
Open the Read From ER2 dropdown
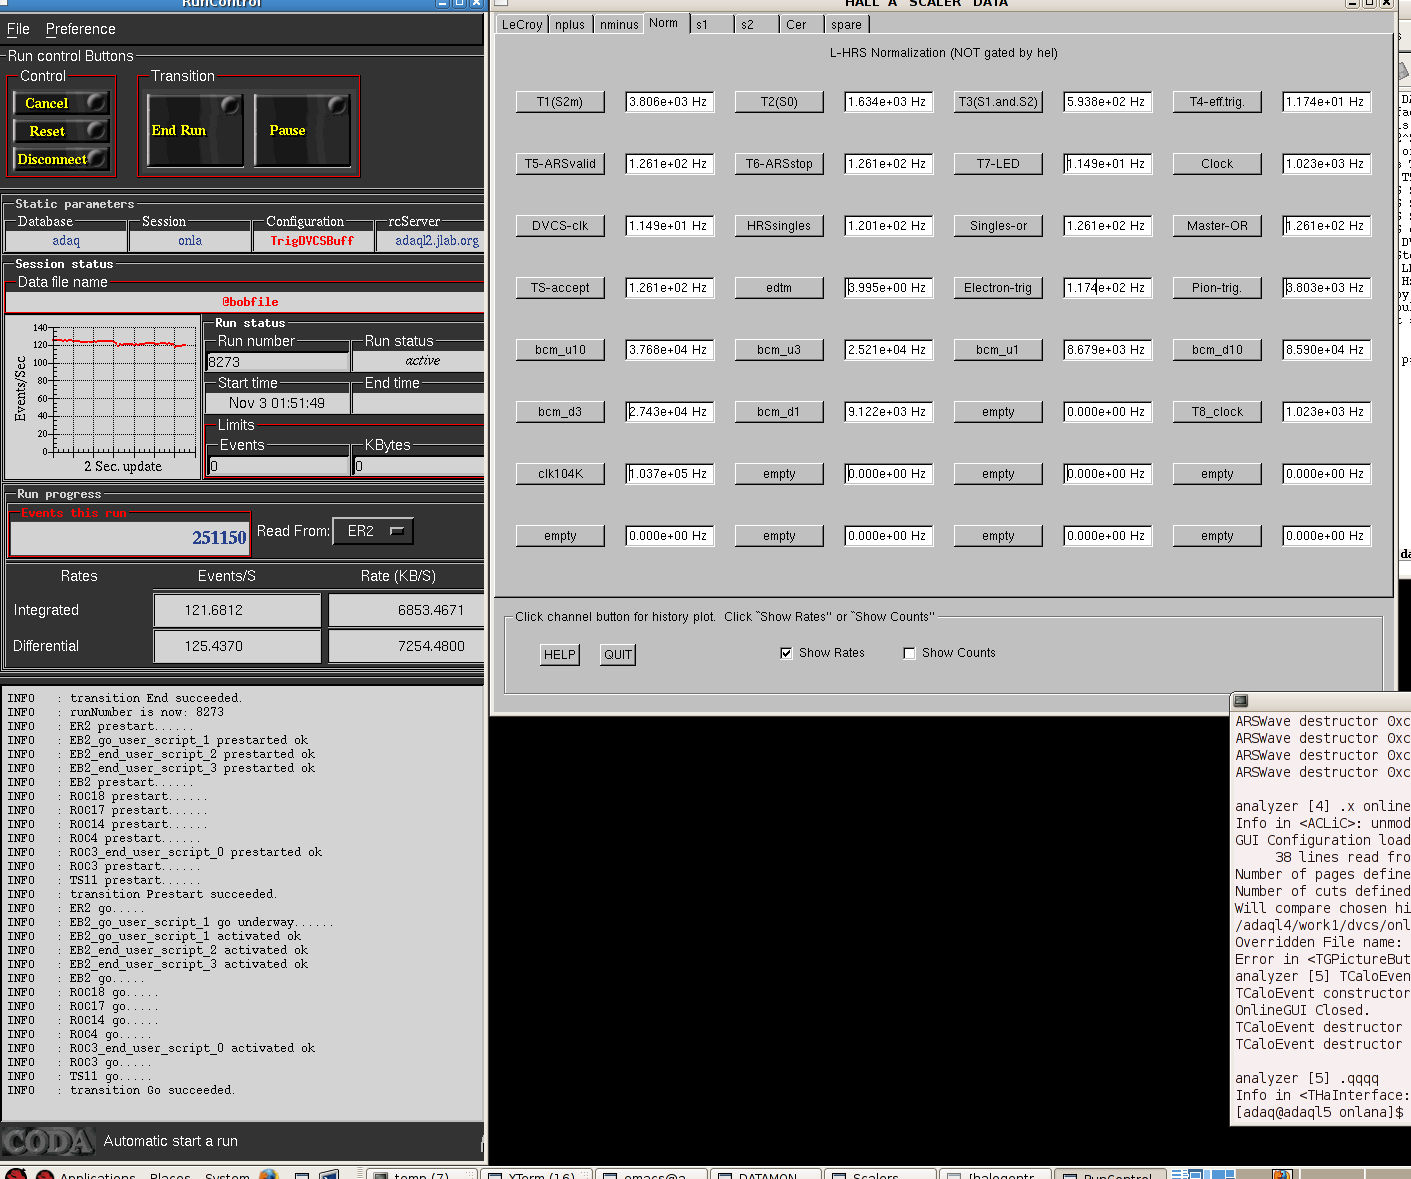[372, 531]
